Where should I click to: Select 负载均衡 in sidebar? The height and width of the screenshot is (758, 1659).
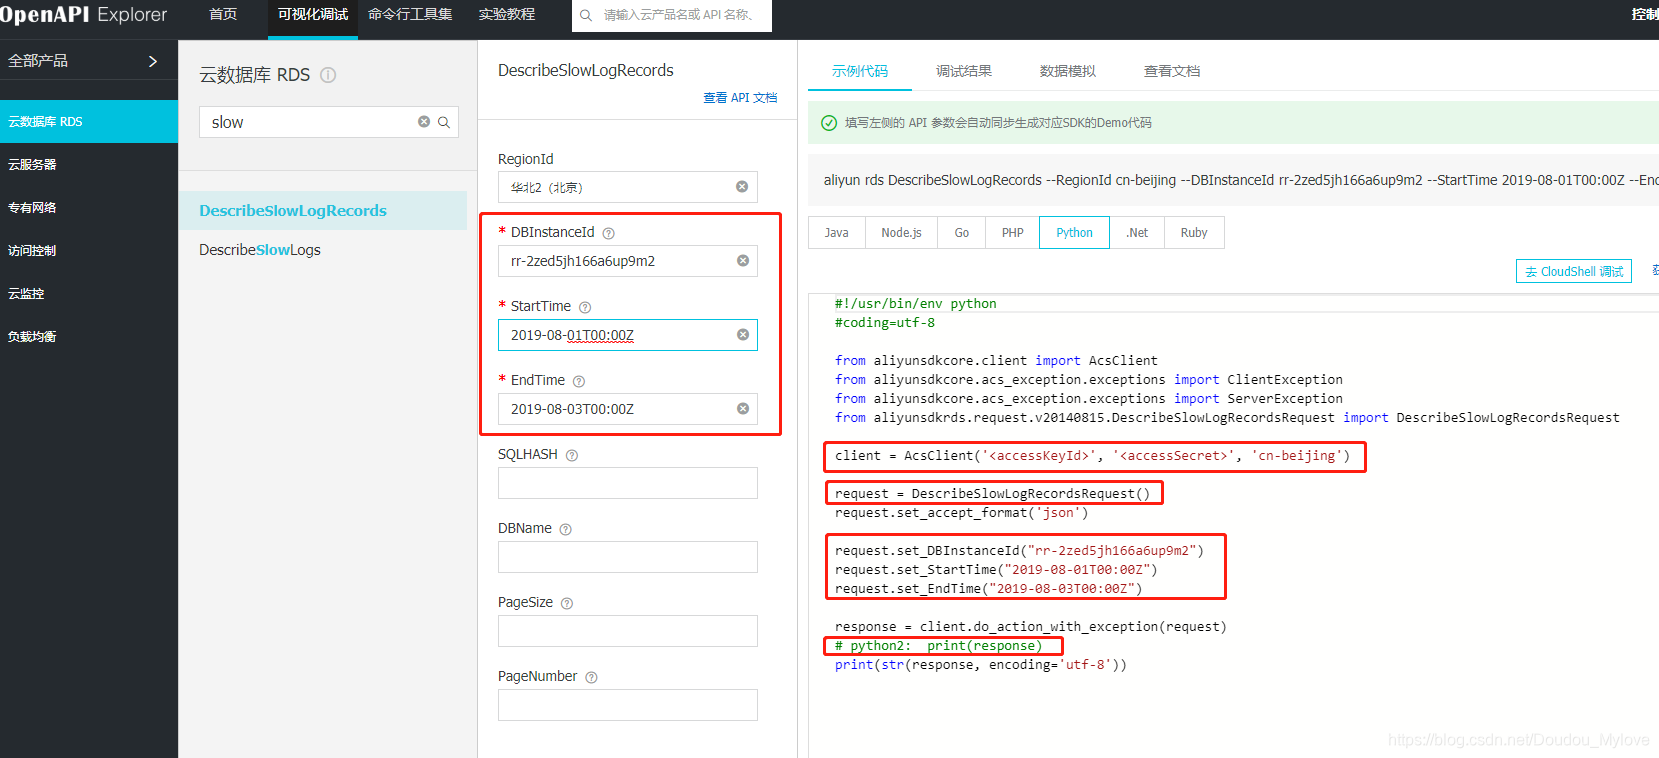coord(89,336)
